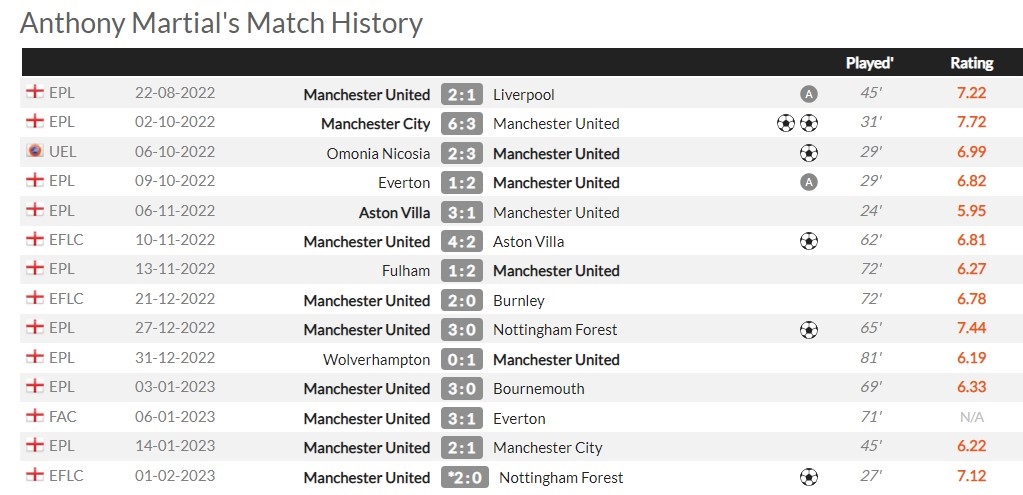Click the England flag beside FAC
The width and height of the screenshot is (1023, 495).
35,417
